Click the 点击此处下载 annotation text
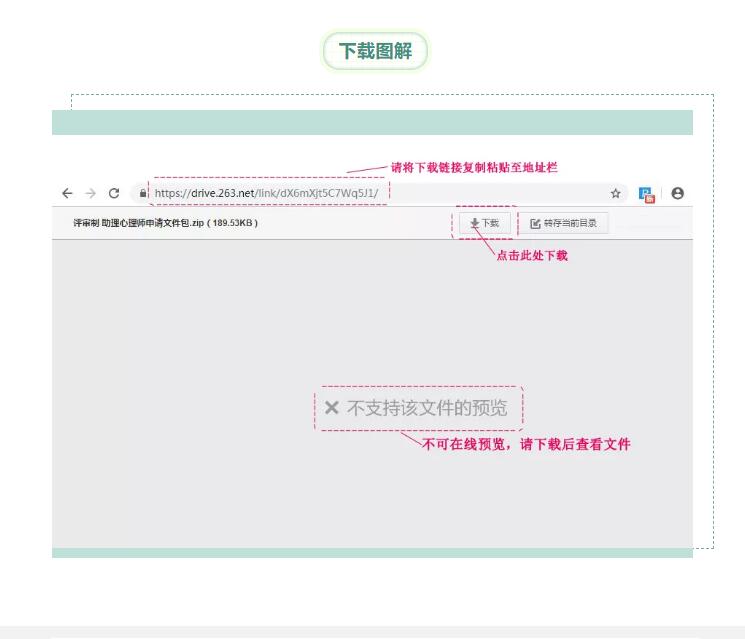 (x=532, y=256)
